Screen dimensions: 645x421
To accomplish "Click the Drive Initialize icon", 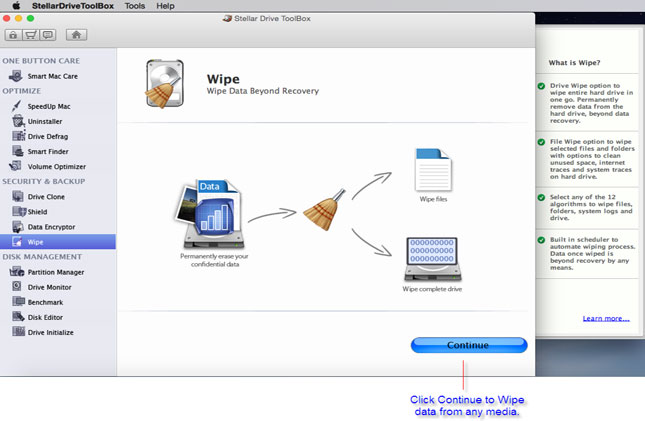I will tap(18, 331).
